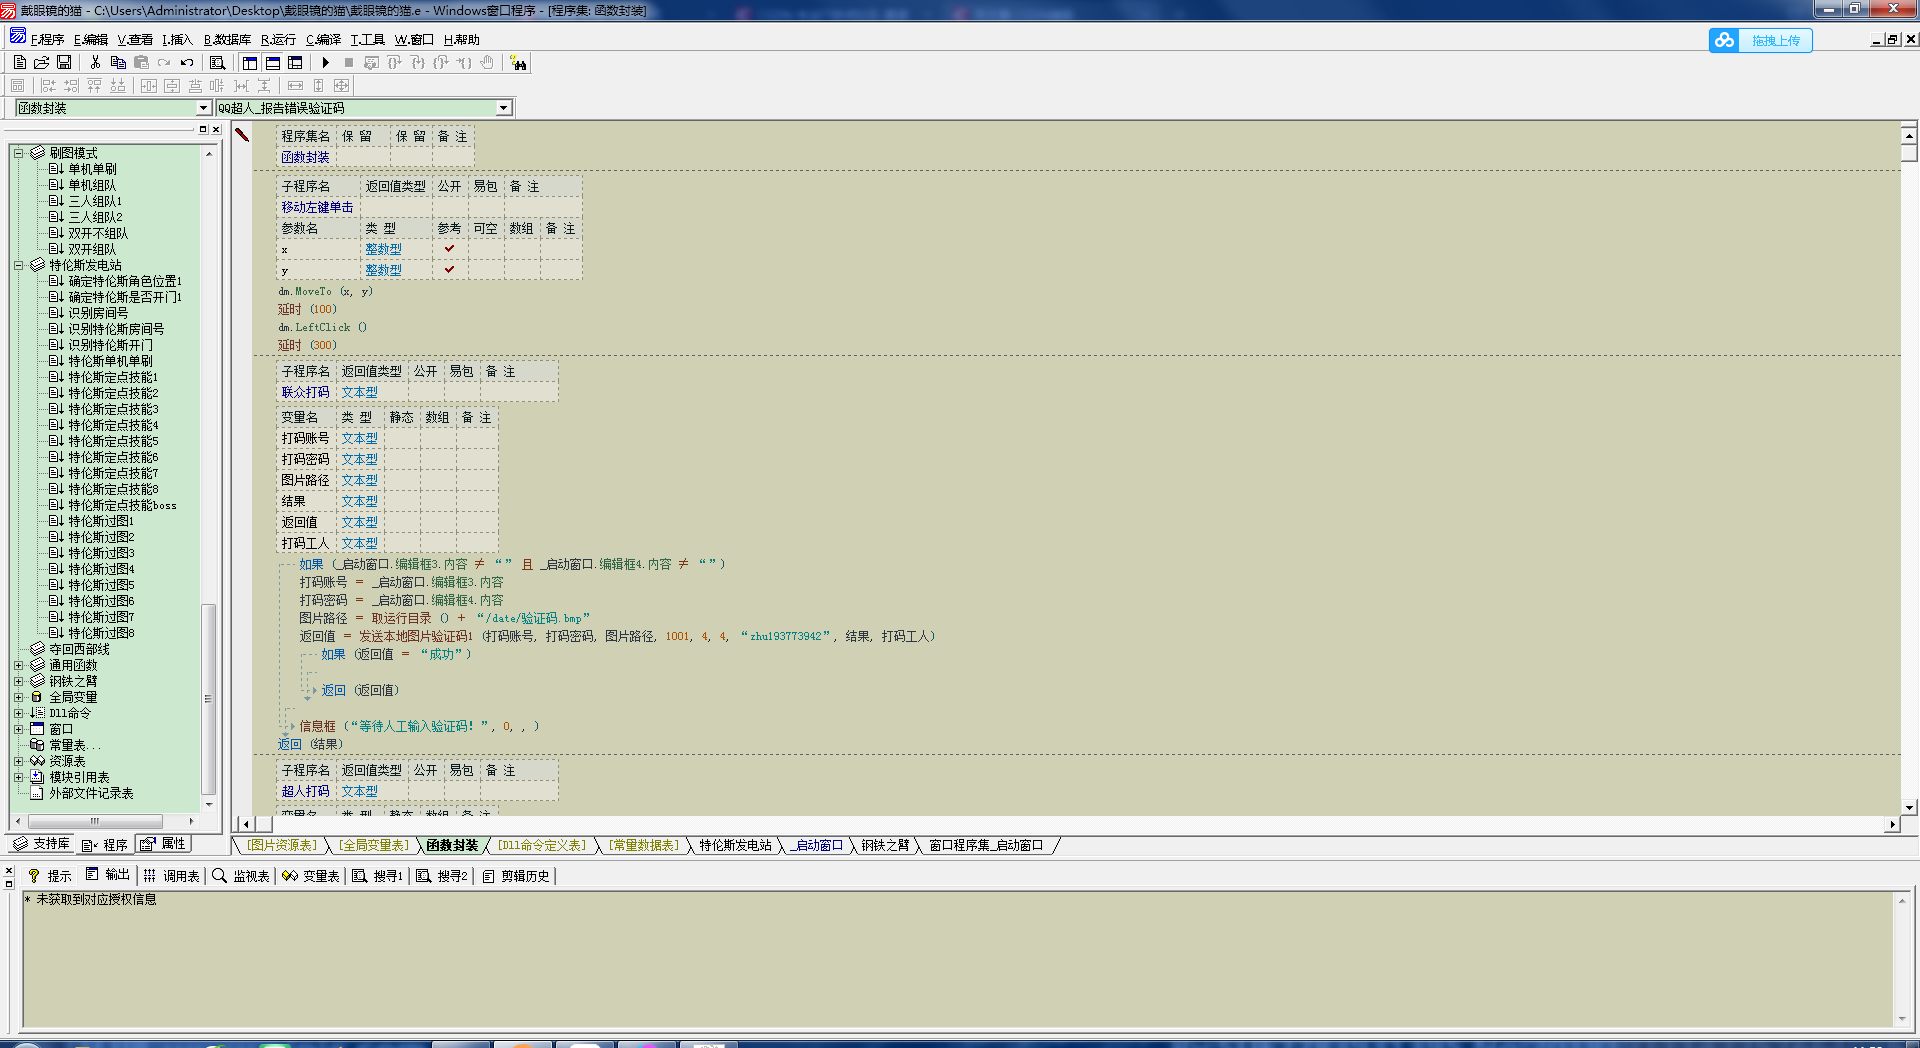Close the bottom output panel with X icon
1920x1048 pixels.
(9, 871)
